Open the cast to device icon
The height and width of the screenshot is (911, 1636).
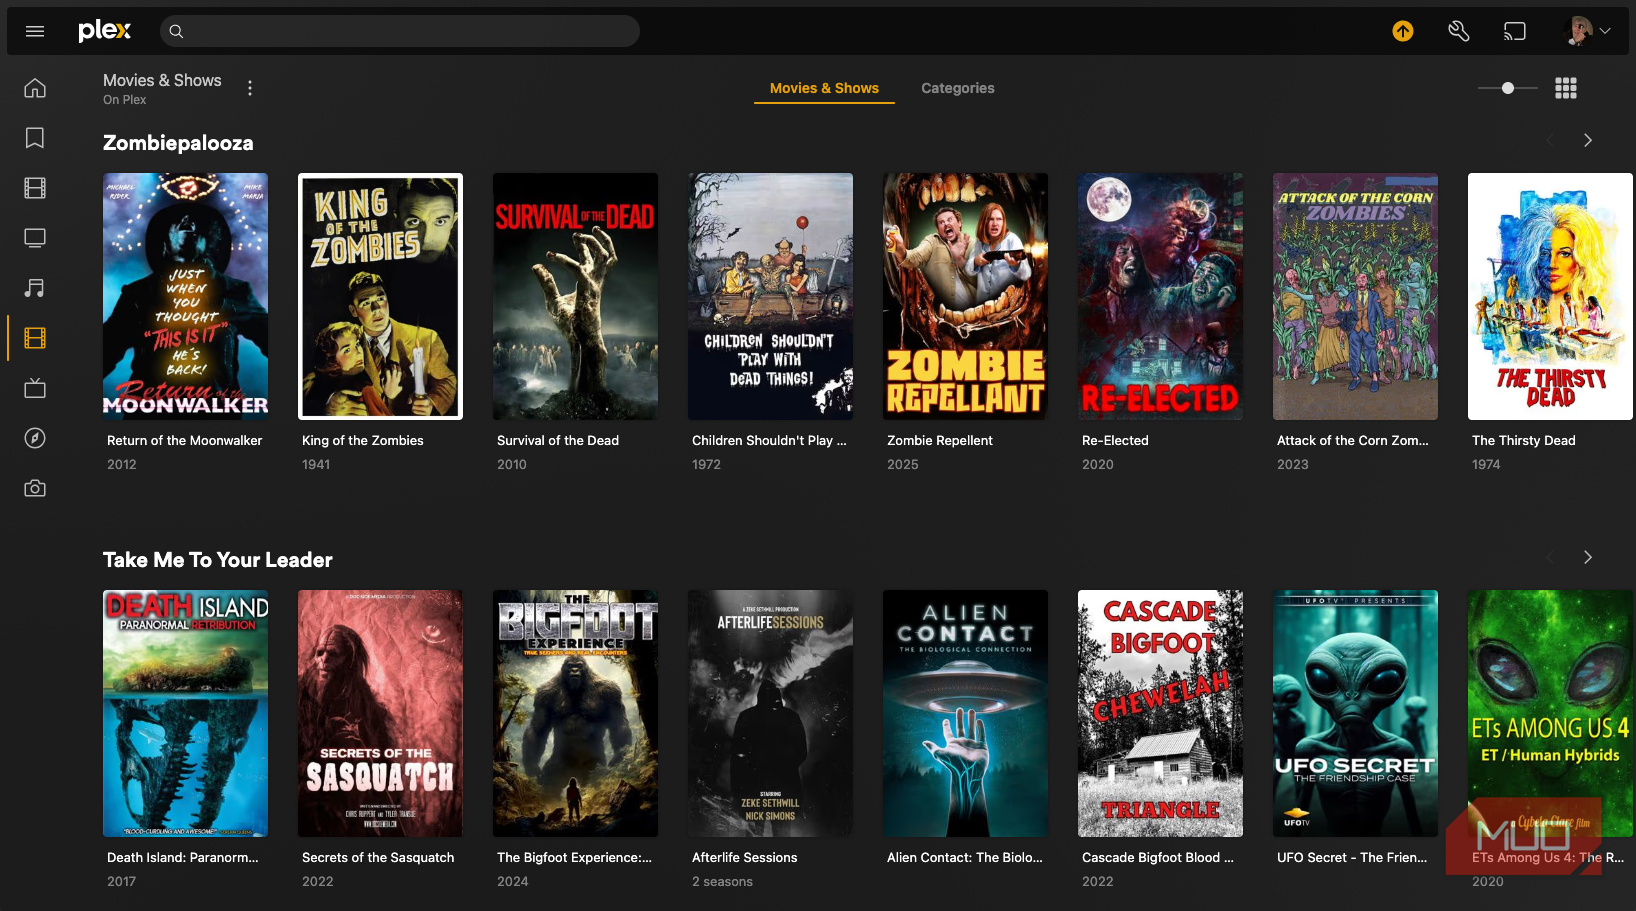tap(1515, 31)
